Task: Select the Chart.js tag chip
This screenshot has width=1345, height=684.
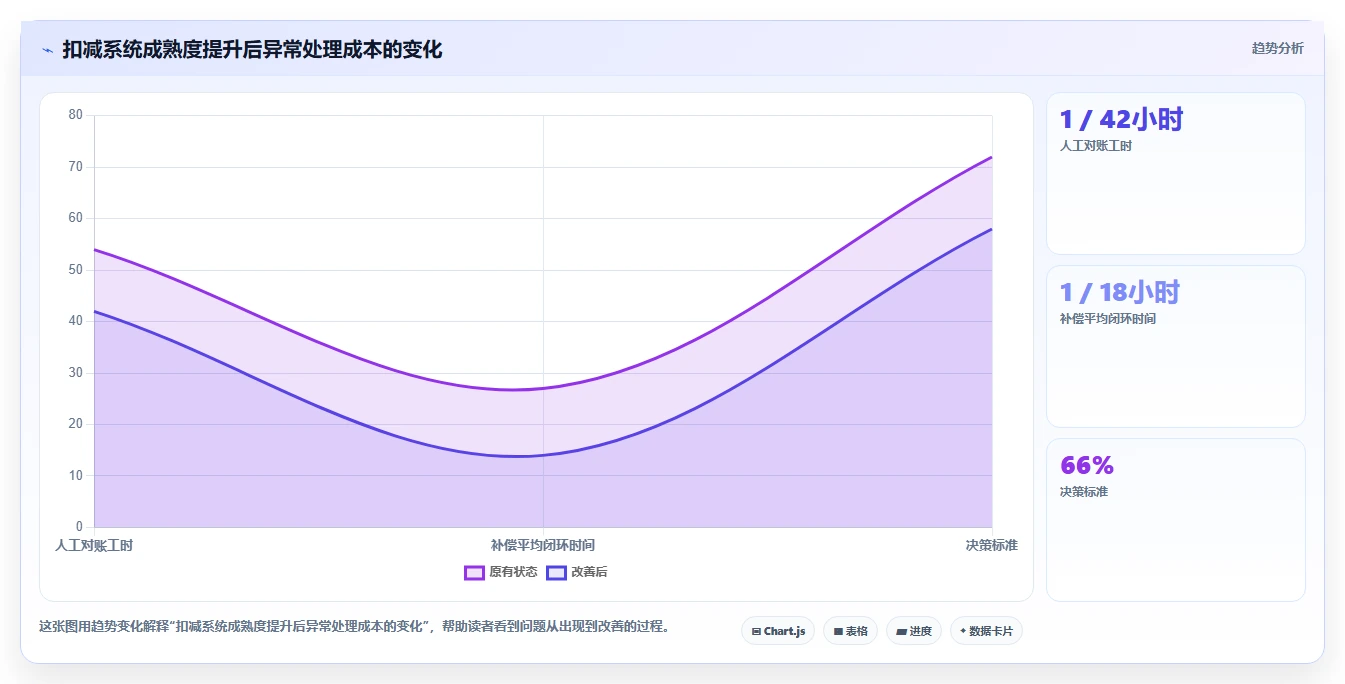Action: [778, 631]
